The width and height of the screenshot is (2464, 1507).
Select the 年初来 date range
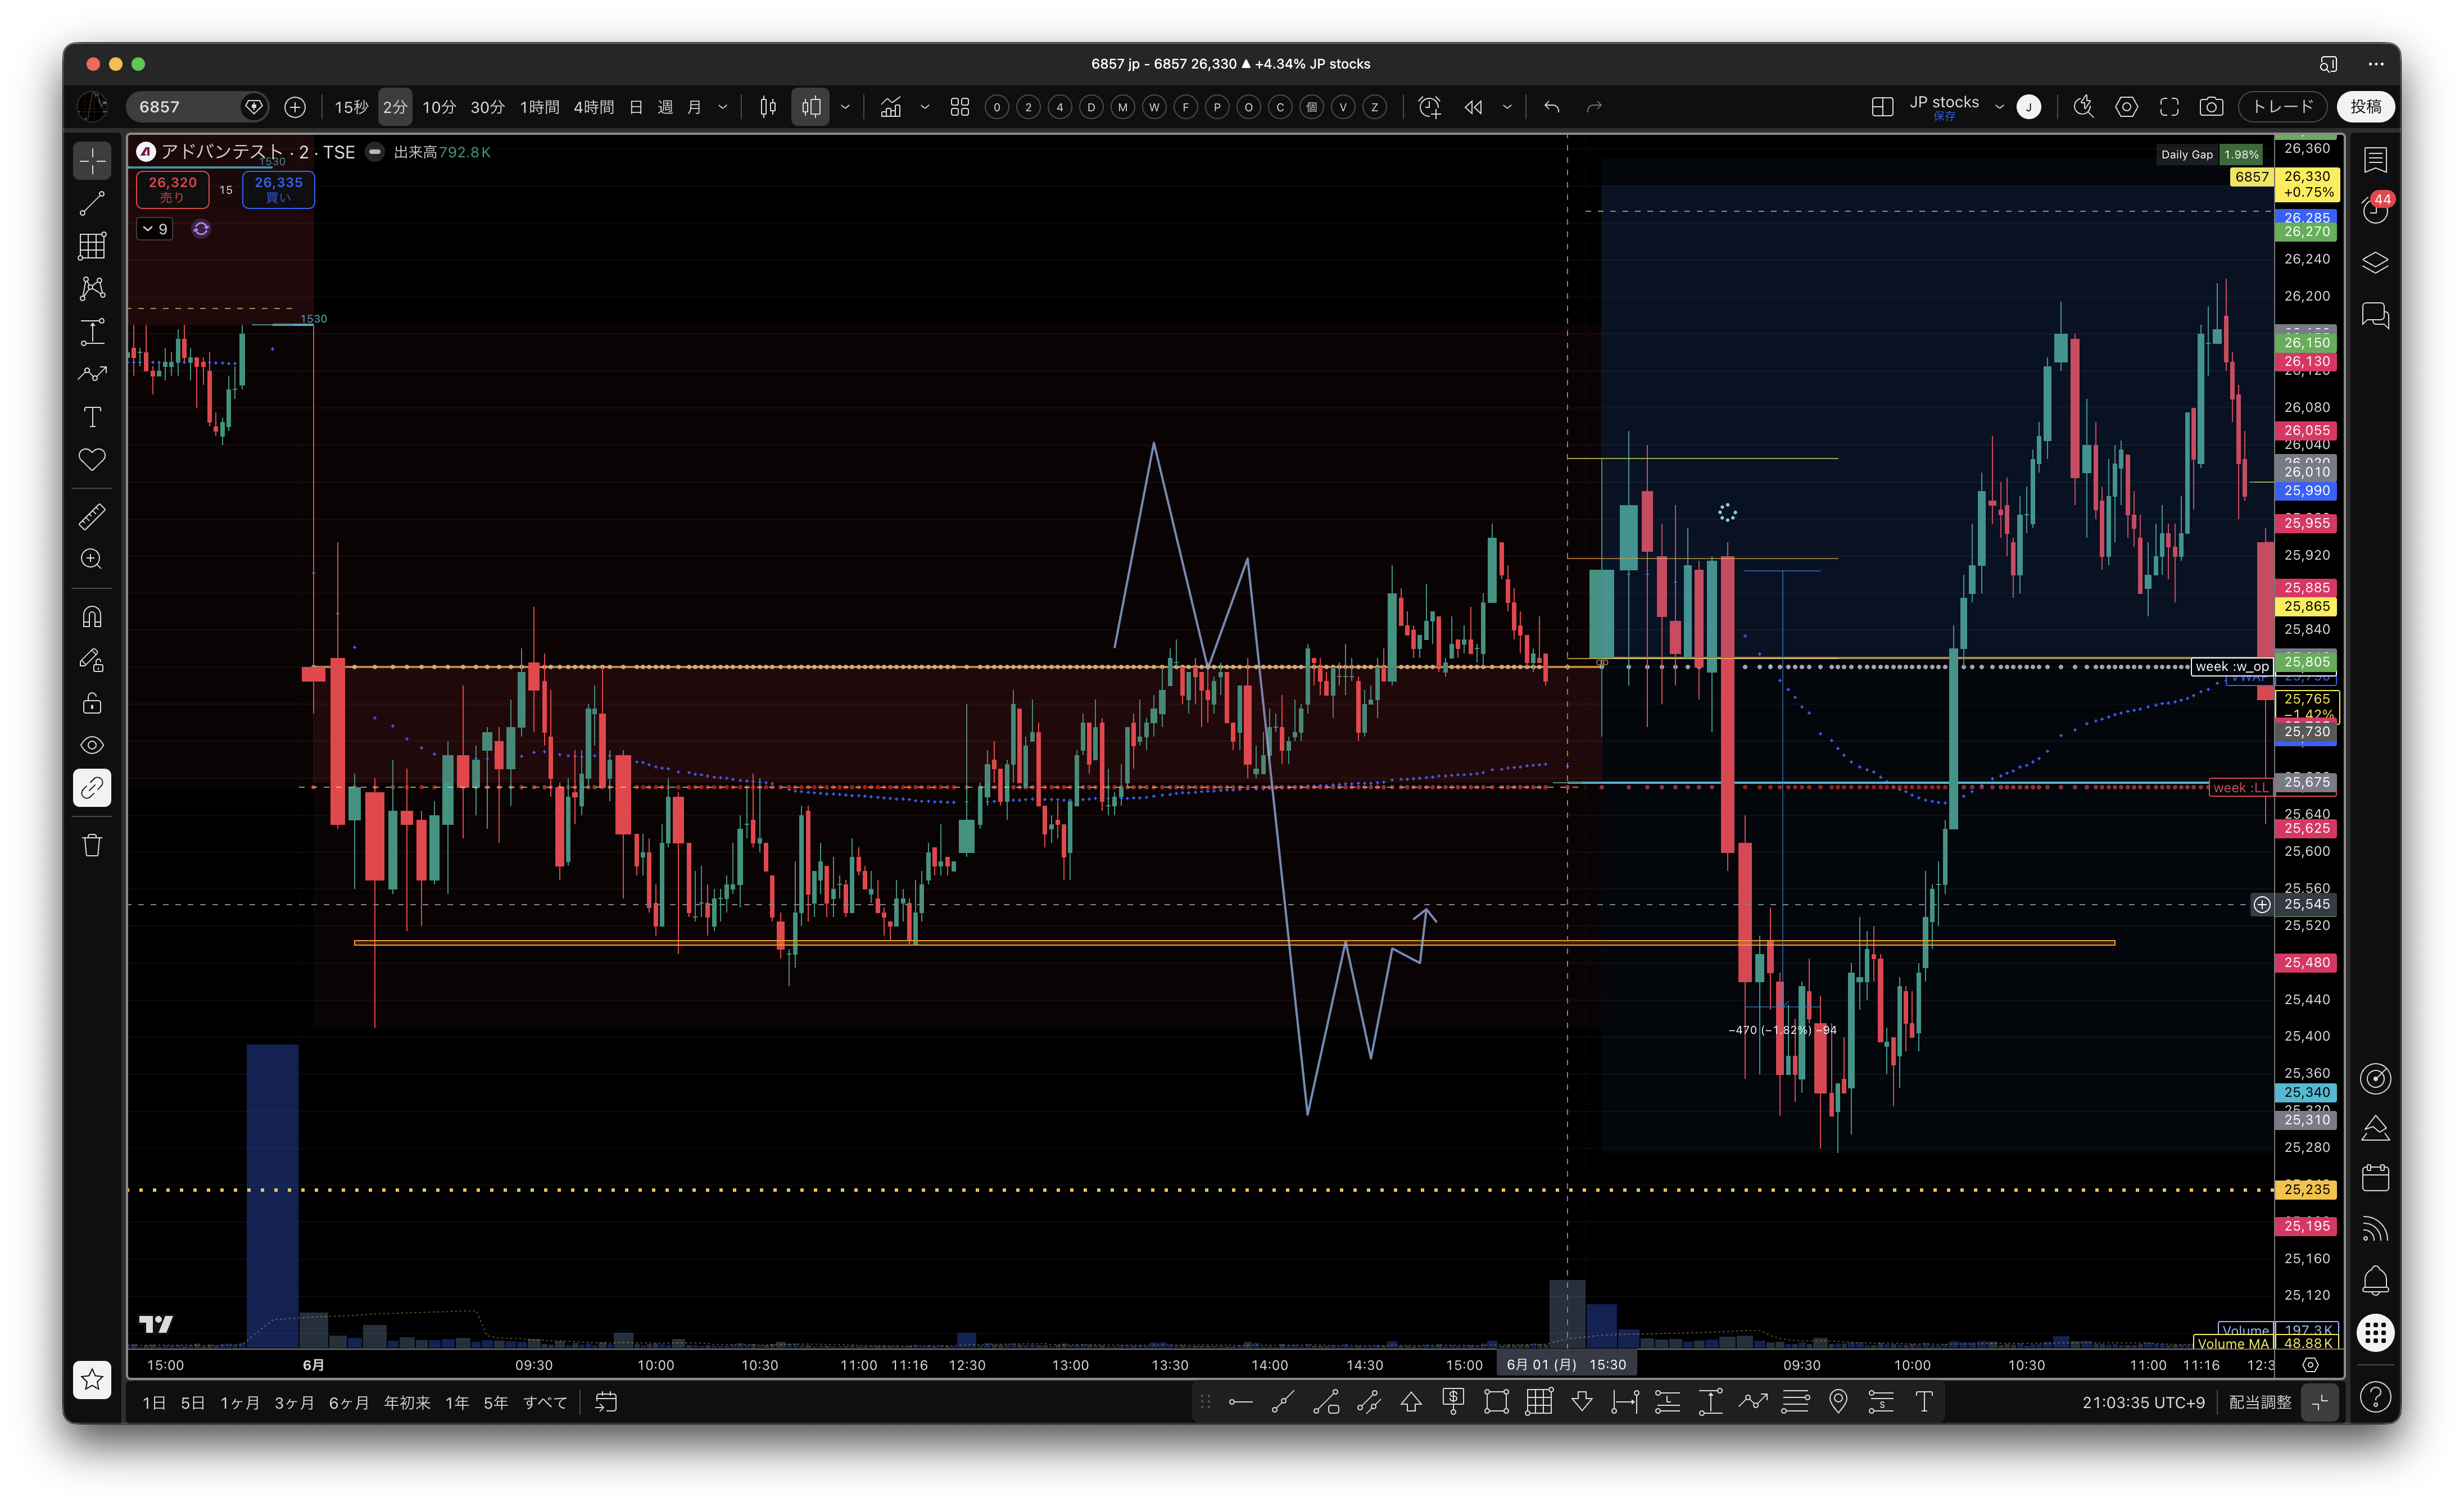[407, 1403]
